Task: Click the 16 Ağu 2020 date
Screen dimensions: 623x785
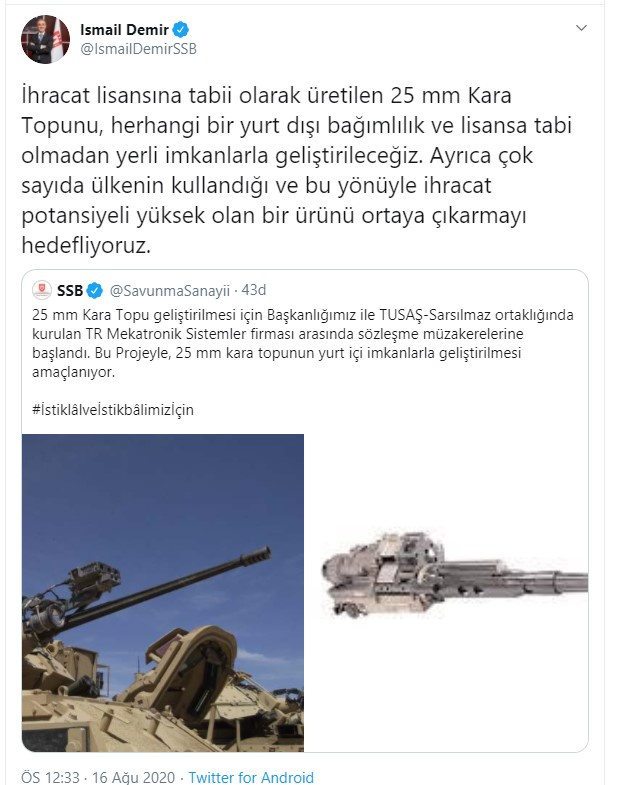Action: coord(133,777)
